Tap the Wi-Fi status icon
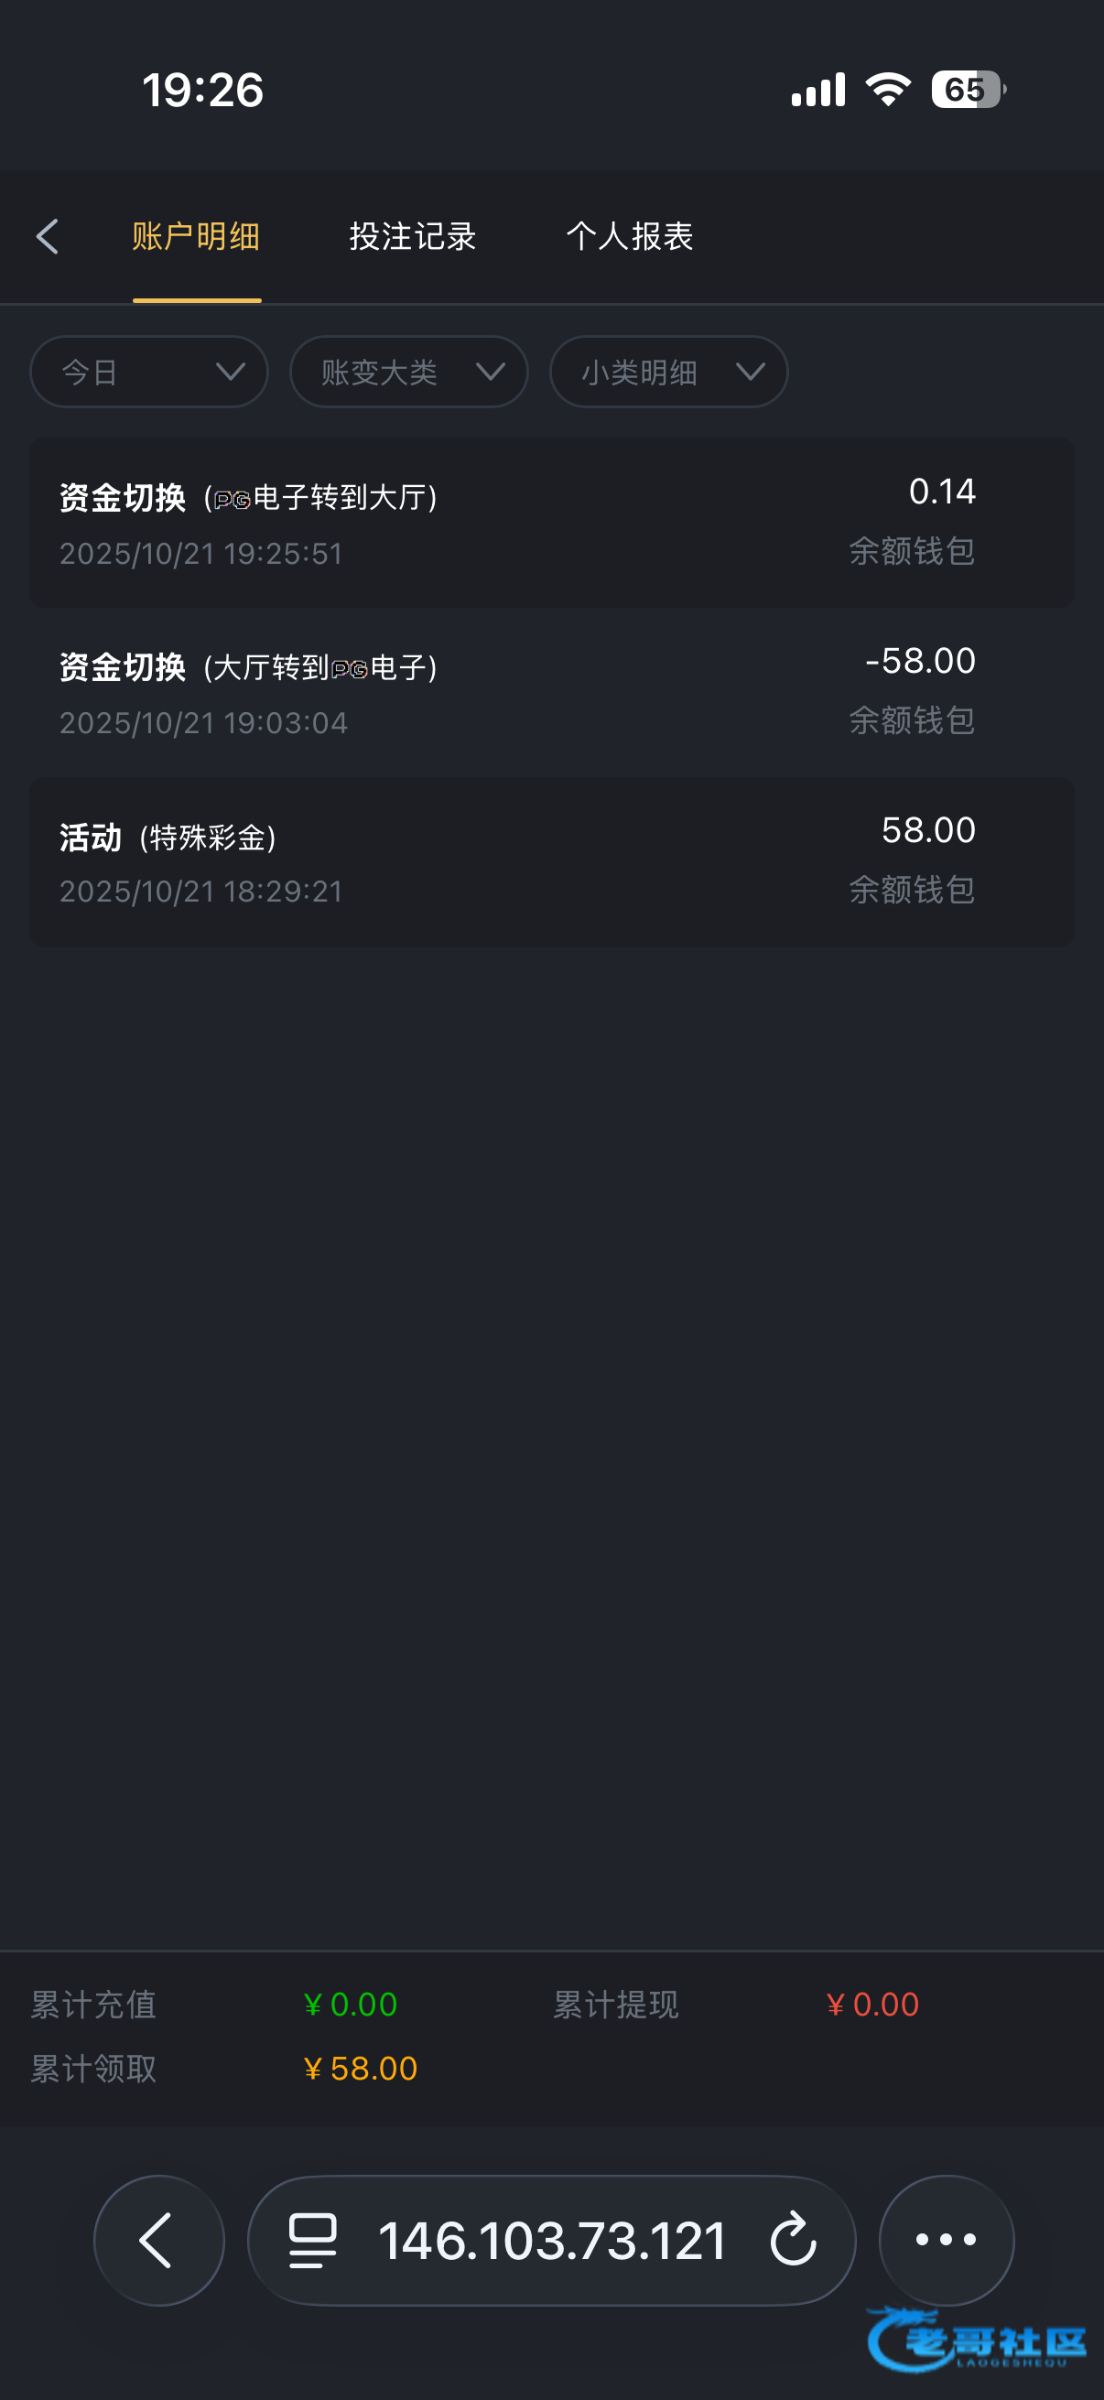1104x2400 pixels. 888,89
